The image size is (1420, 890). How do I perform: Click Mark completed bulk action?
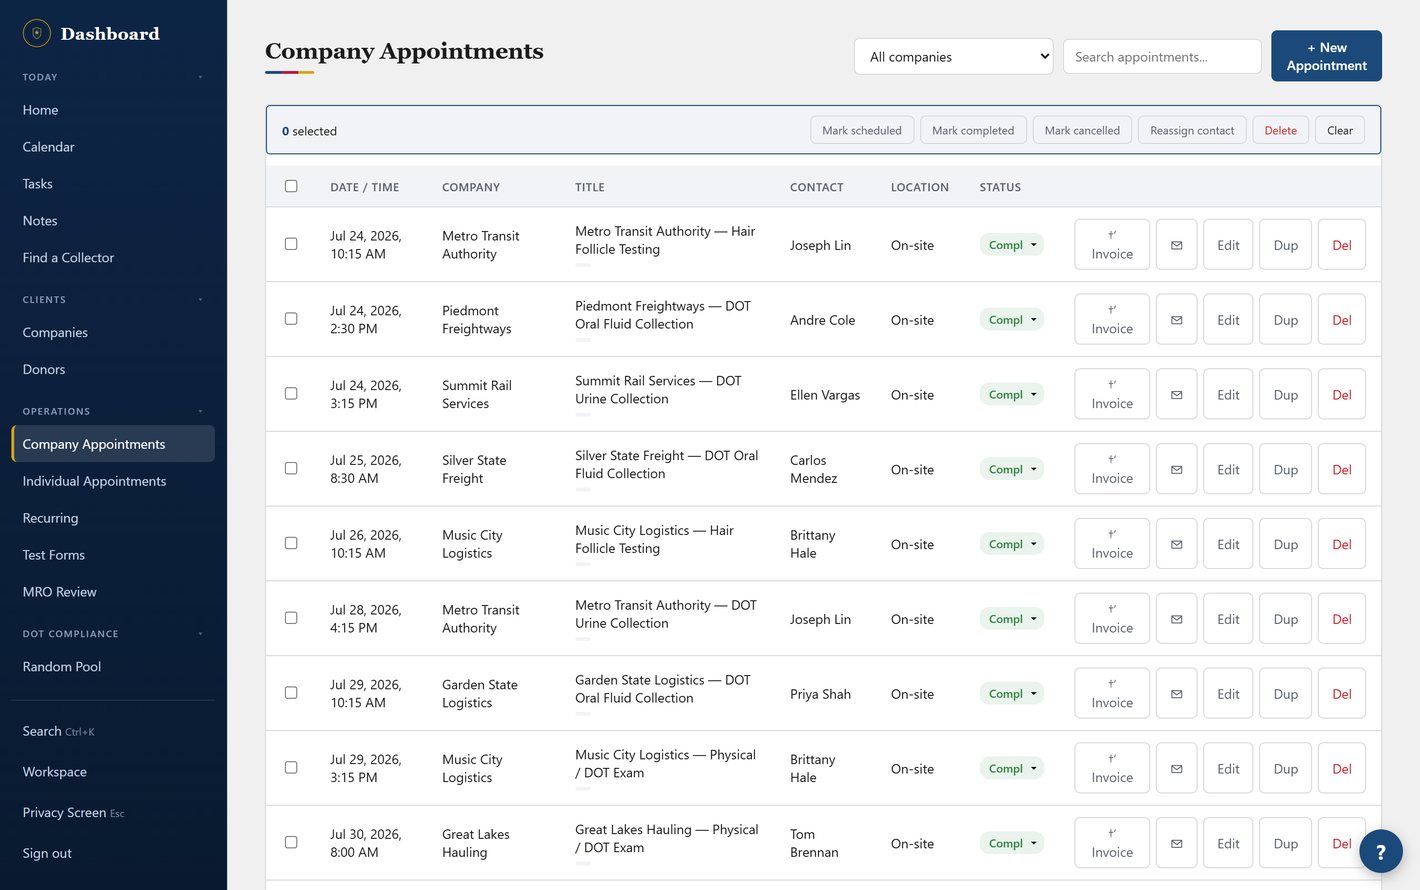tap(973, 130)
